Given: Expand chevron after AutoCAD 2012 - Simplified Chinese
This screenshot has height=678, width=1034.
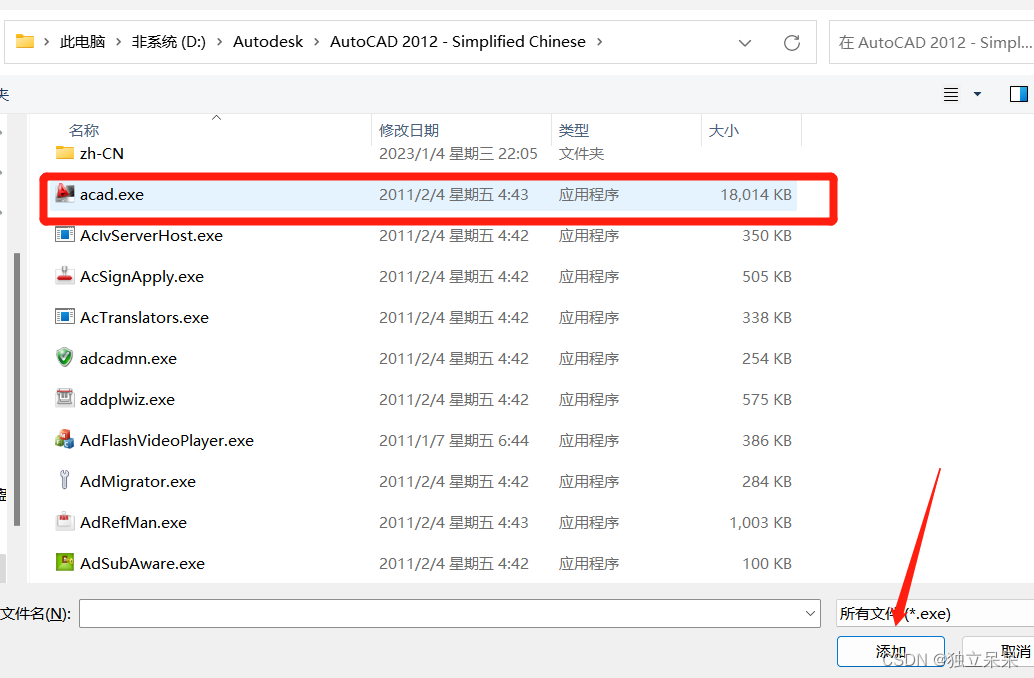Looking at the screenshot, I should coord(599,42).
